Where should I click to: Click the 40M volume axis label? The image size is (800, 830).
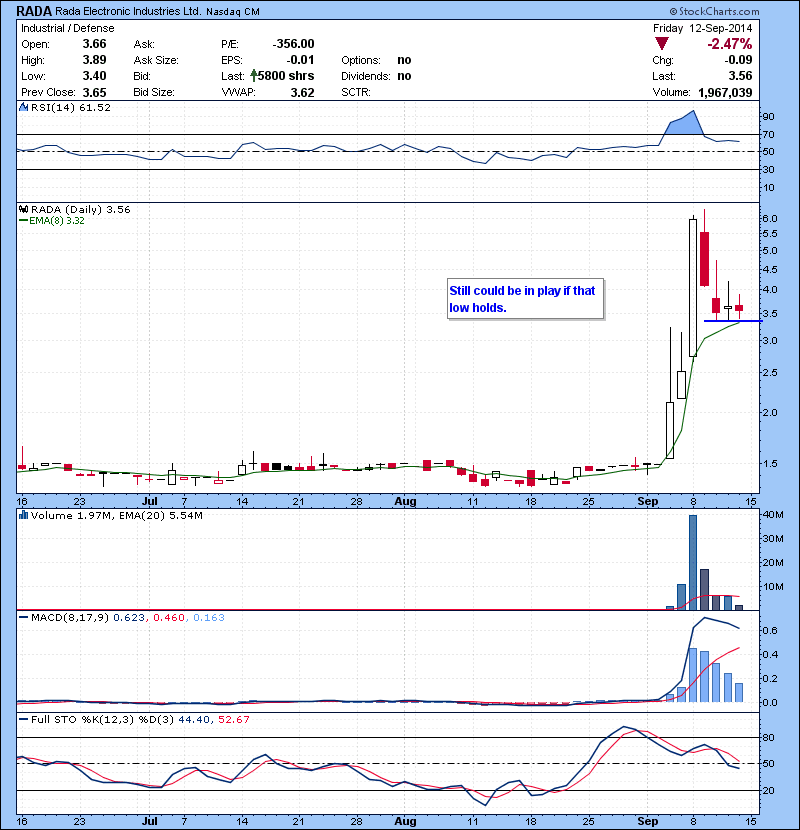pos(773,515)
